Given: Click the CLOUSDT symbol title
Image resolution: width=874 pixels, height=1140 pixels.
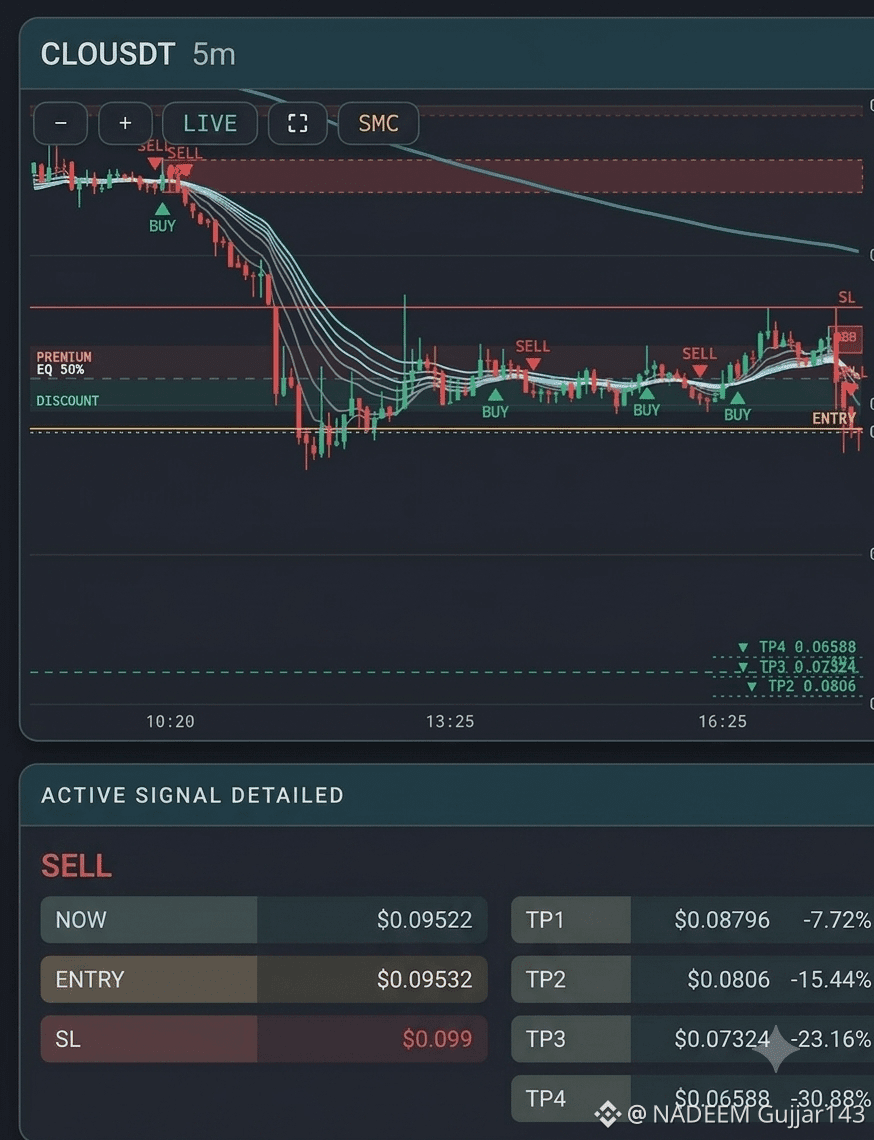Looking at the screenshot, I should (x=108, y=55).
